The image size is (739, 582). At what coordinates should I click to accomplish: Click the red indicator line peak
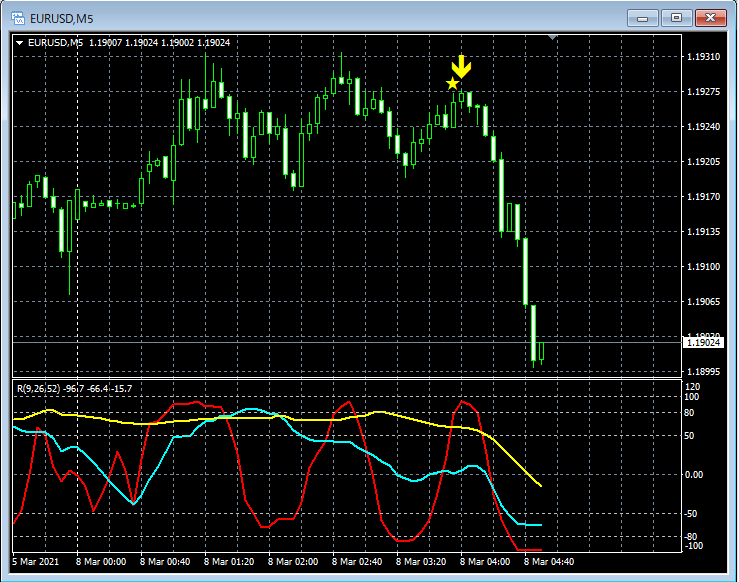[x=462, y=402]
